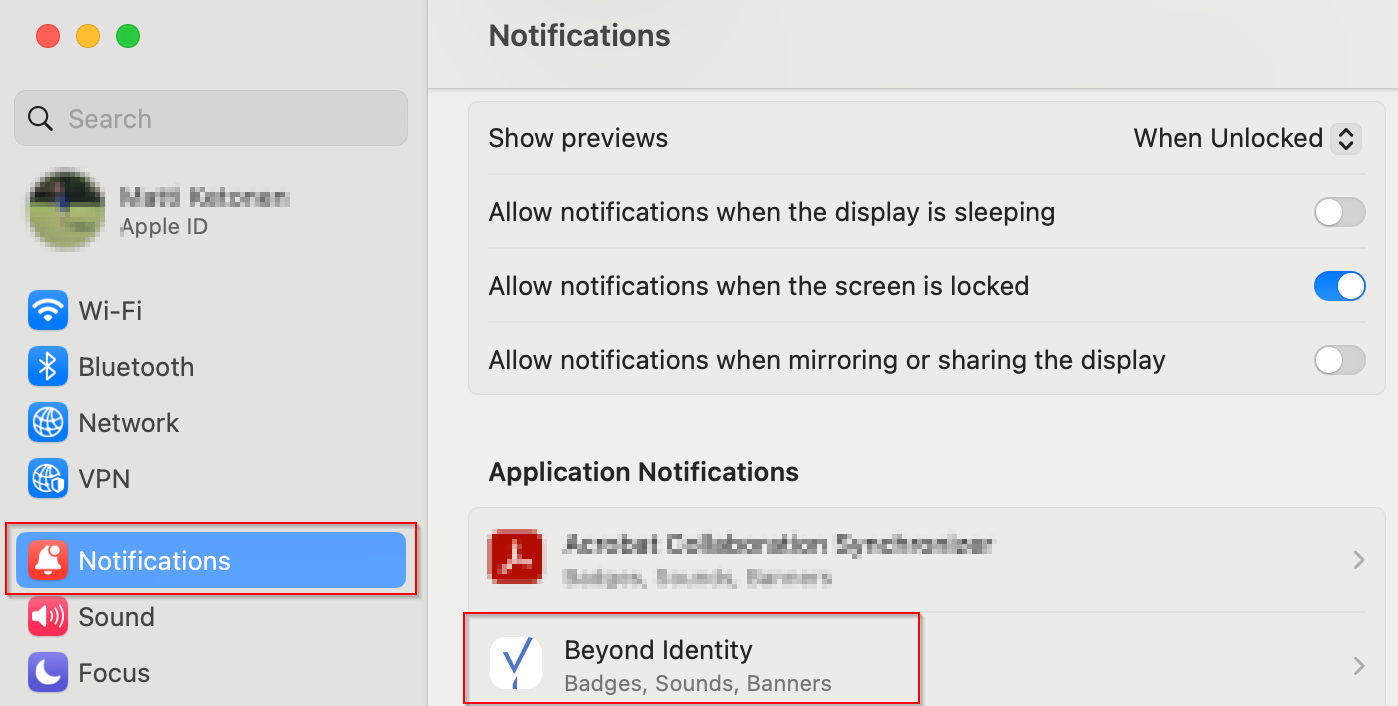Image resolution: width=1398 pixels, height=706 pixels.
Task: Expand Acrobat Collaboration Synchronizer row chevron
Action: click(x=1358, y=560)
